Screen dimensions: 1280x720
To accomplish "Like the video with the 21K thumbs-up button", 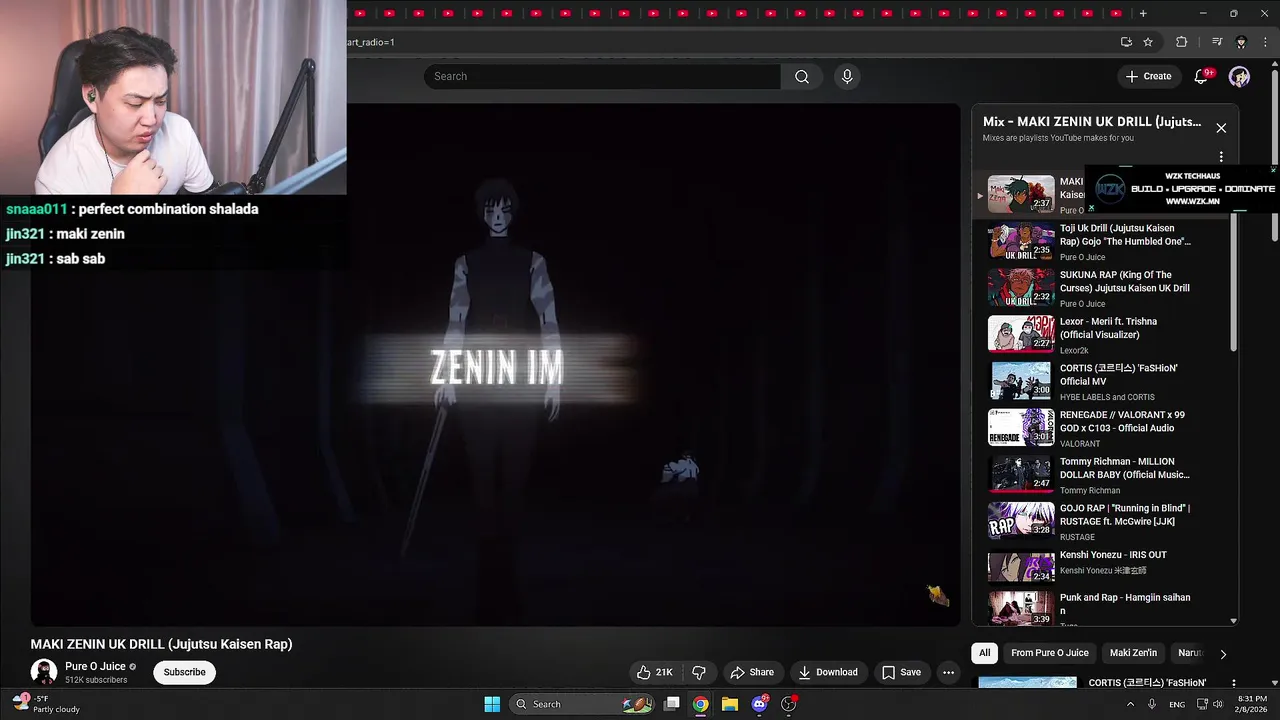I will (655, 672).
